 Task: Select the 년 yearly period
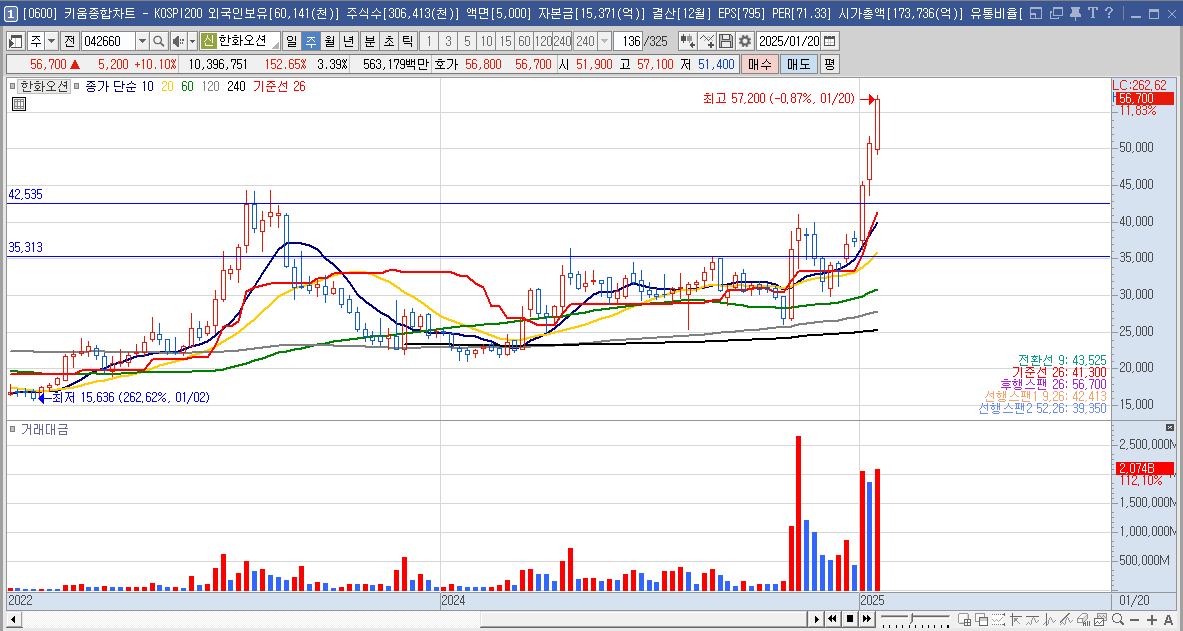pyautogui.click(x=349, y=42)
